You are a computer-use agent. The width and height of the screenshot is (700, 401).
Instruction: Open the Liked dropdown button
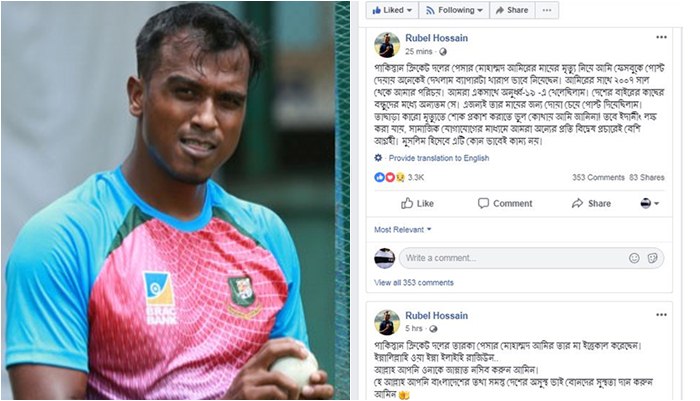point(392,10)
